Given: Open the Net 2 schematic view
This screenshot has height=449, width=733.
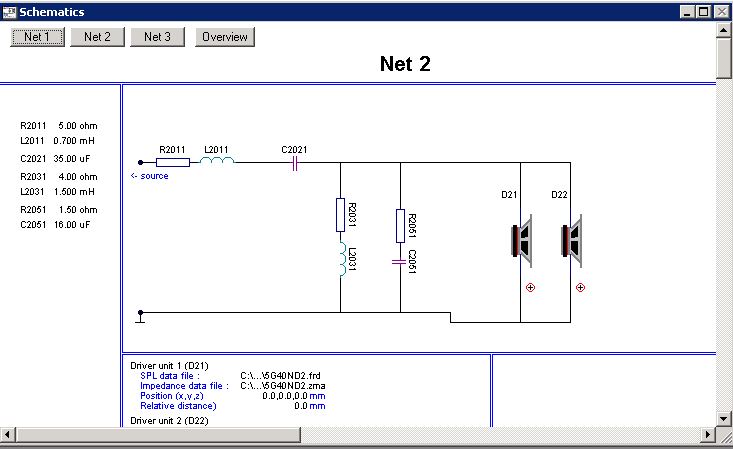Looking at the screenshot, I should pos(97,37).
